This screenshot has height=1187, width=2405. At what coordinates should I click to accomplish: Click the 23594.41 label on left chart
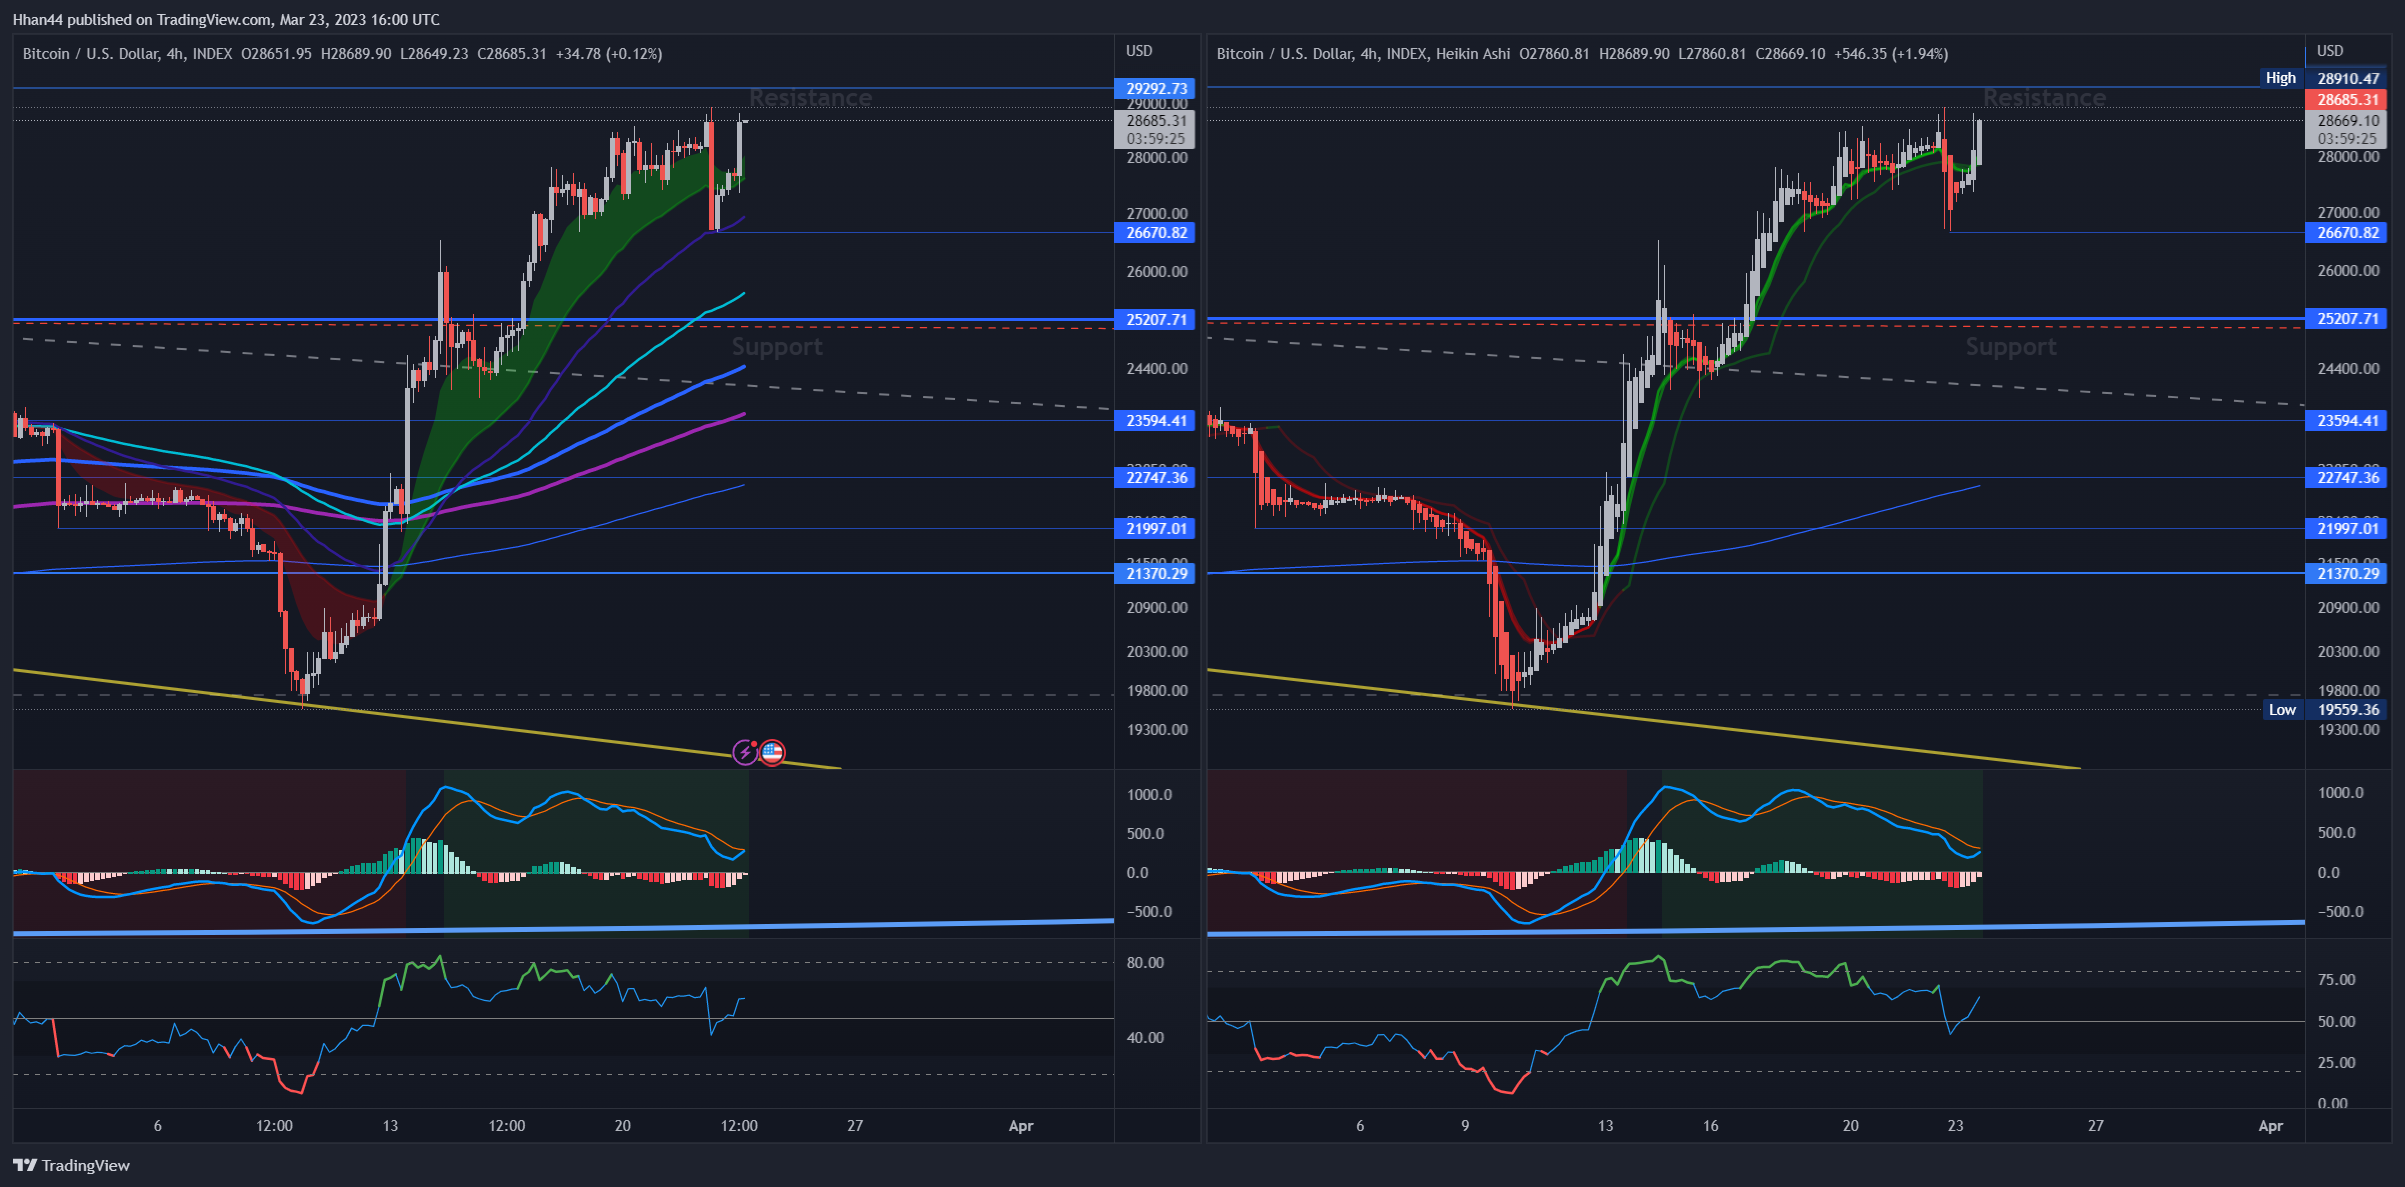(x=1156, y=420)
